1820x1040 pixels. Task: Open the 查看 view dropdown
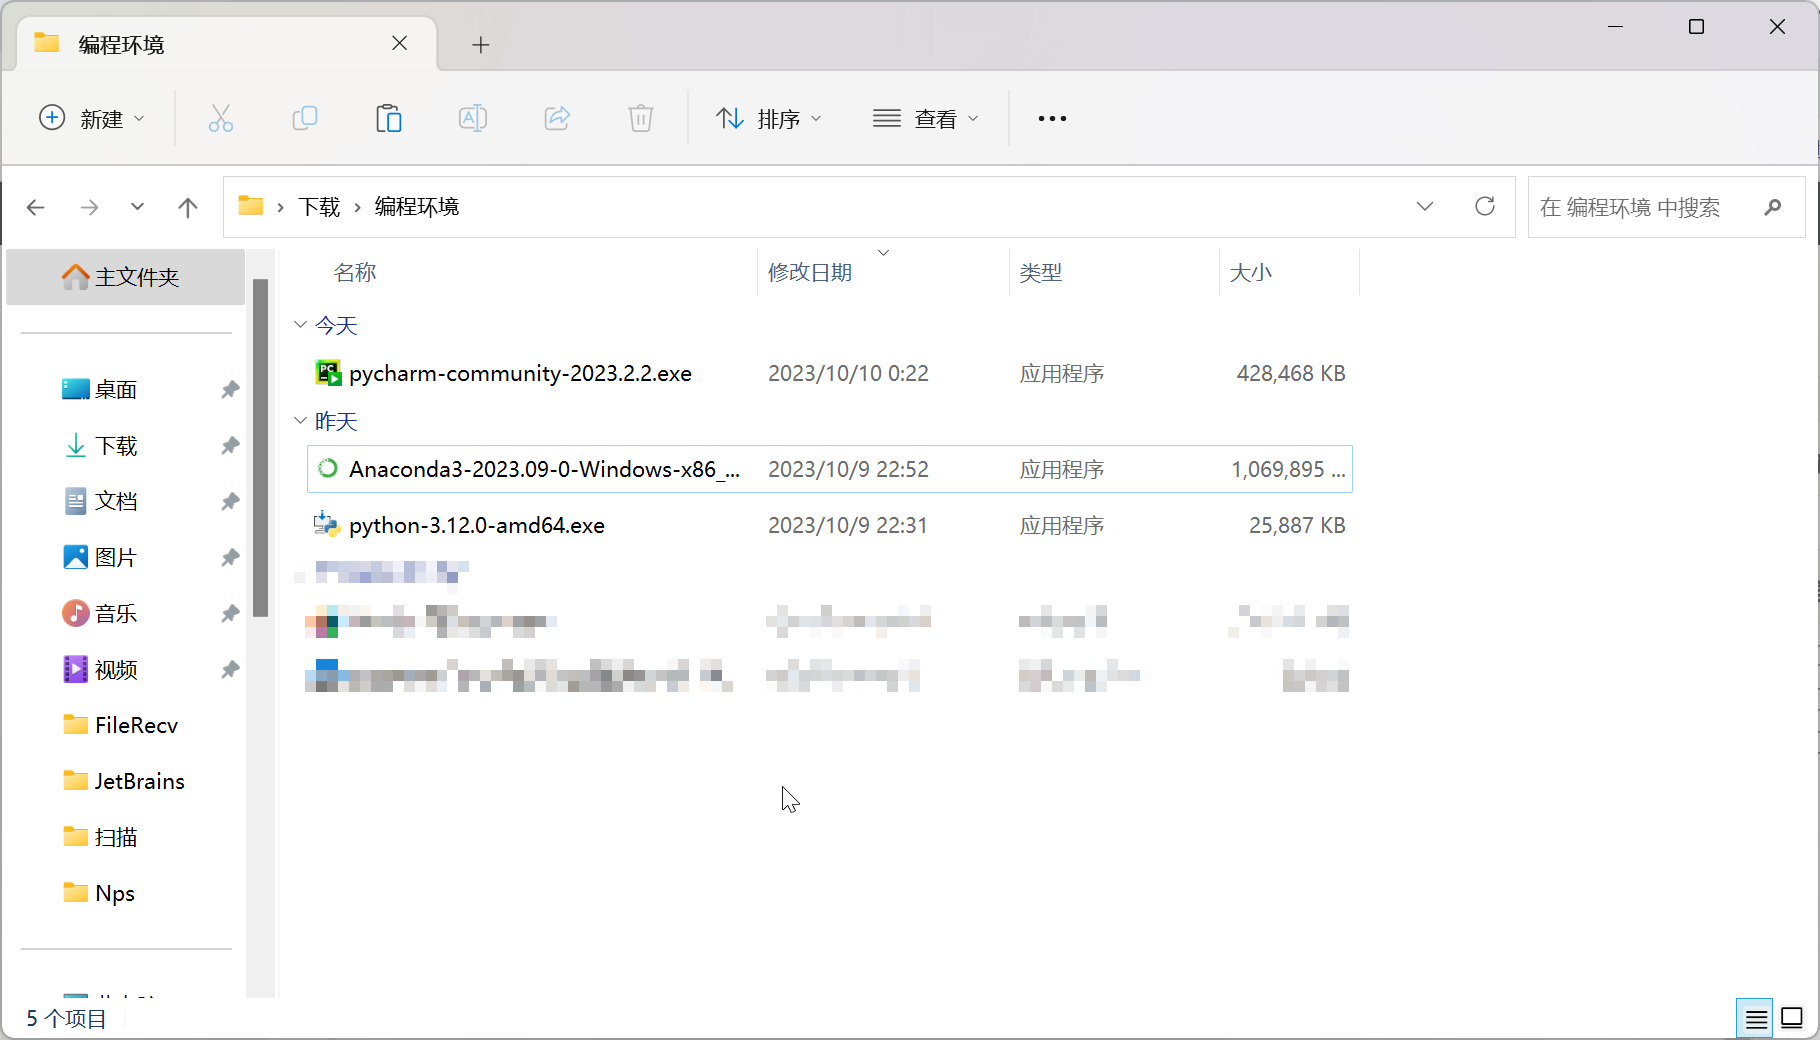tap(926, 118)
